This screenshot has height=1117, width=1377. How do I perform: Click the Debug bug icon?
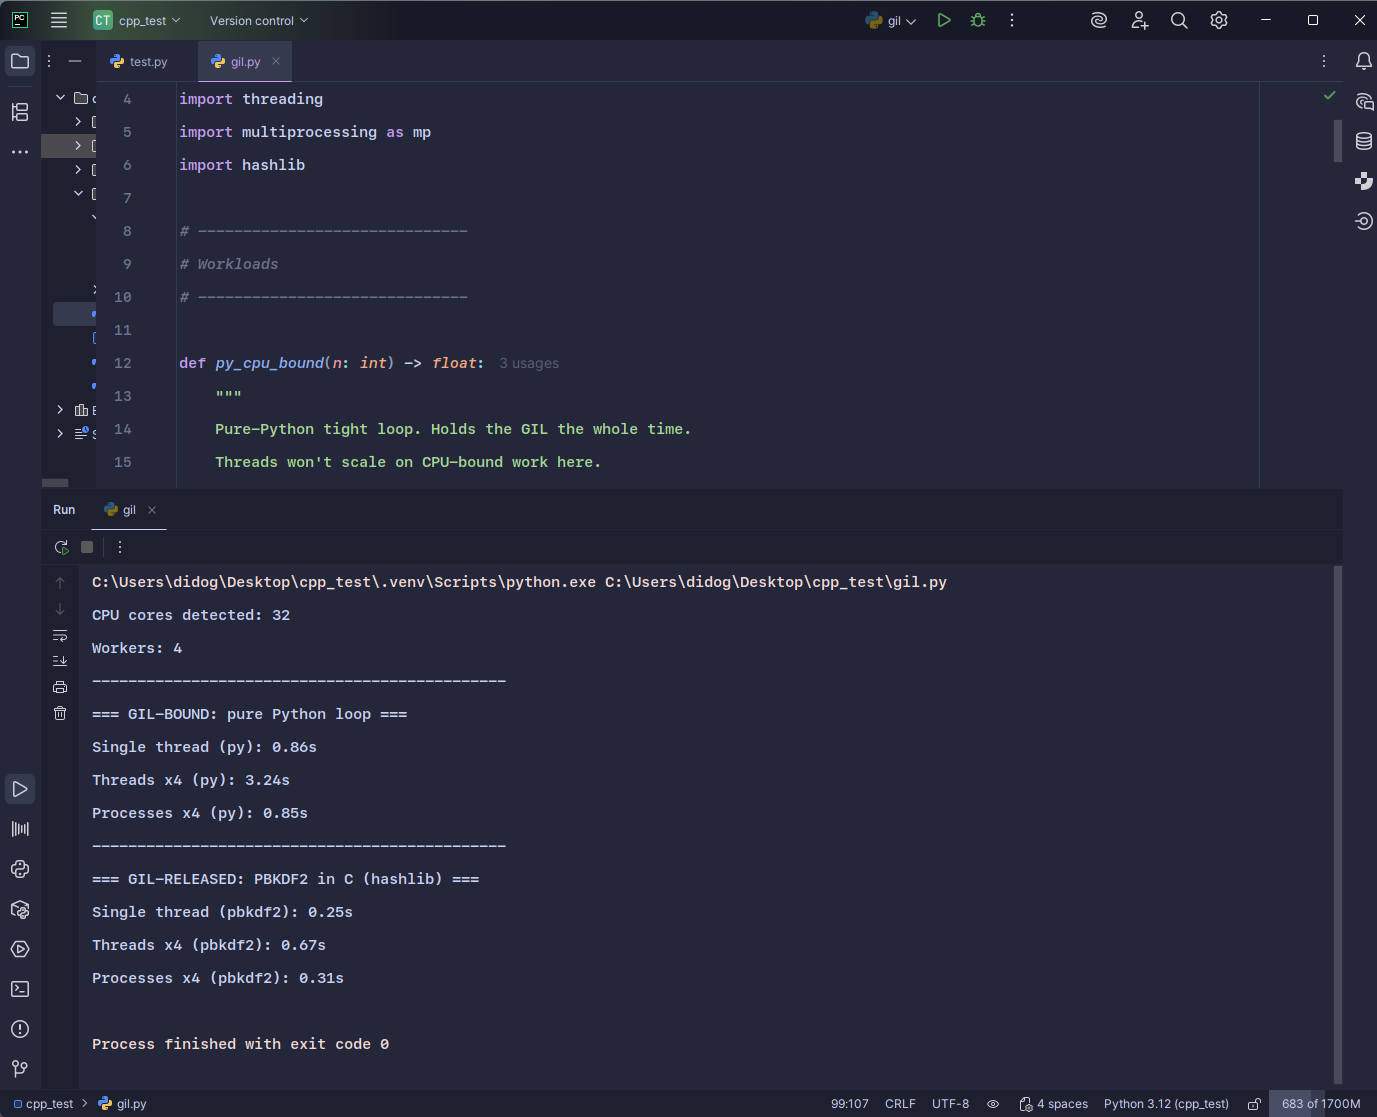click(x=978, y=20)
